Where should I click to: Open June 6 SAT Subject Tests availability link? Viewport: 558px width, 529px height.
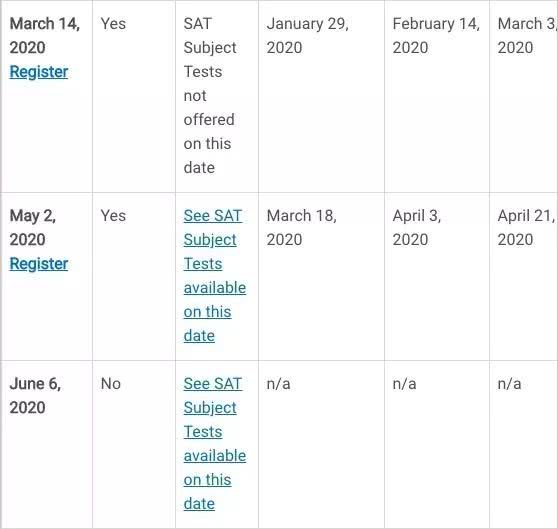coord(215,444)
